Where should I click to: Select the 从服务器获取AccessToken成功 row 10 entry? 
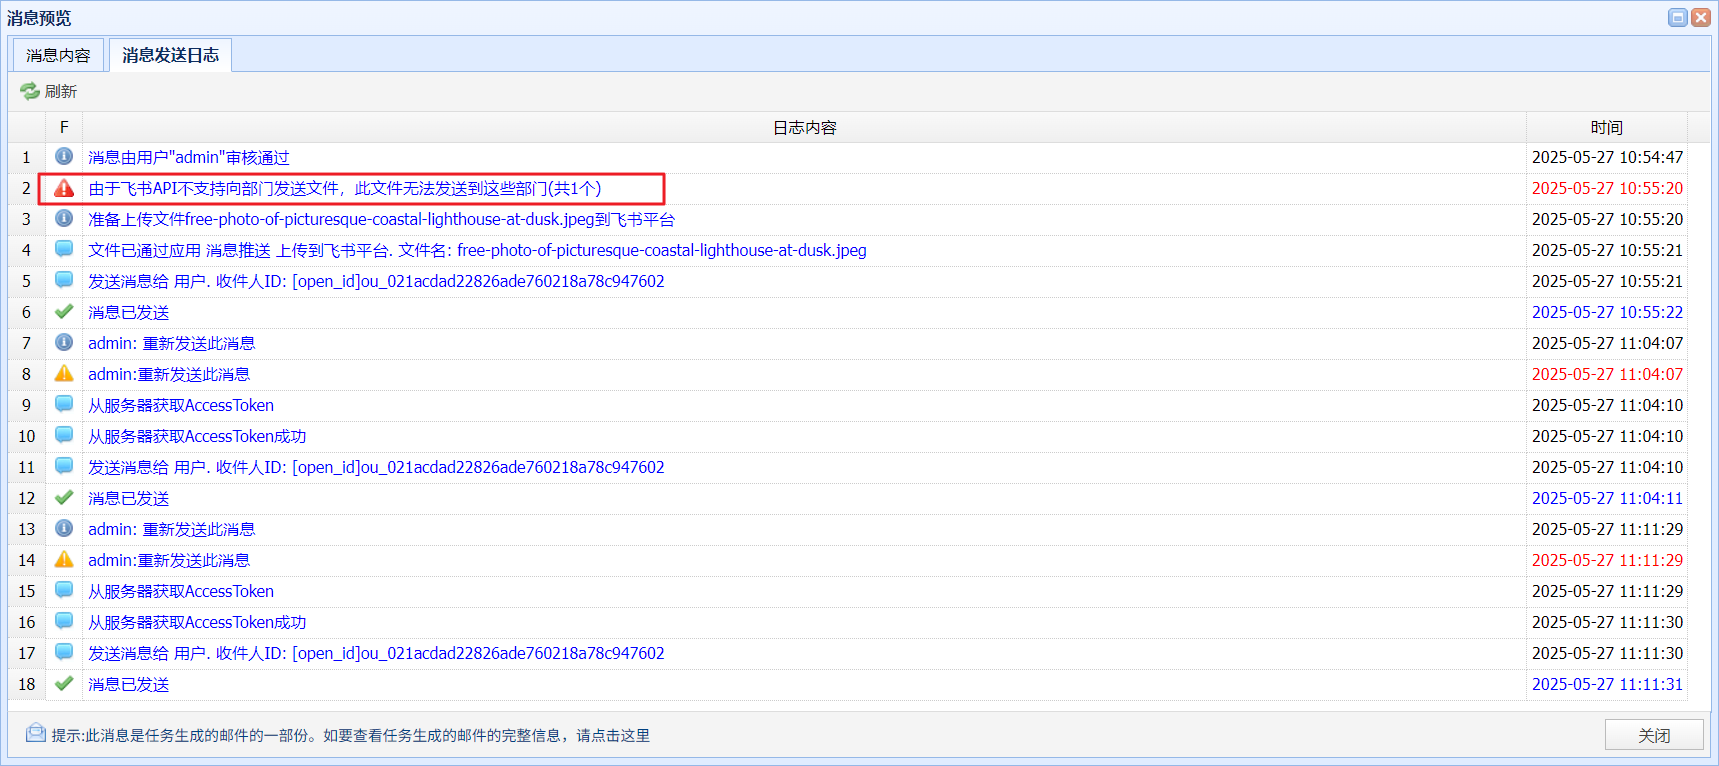pyautogui.click(x=197, y=436)
